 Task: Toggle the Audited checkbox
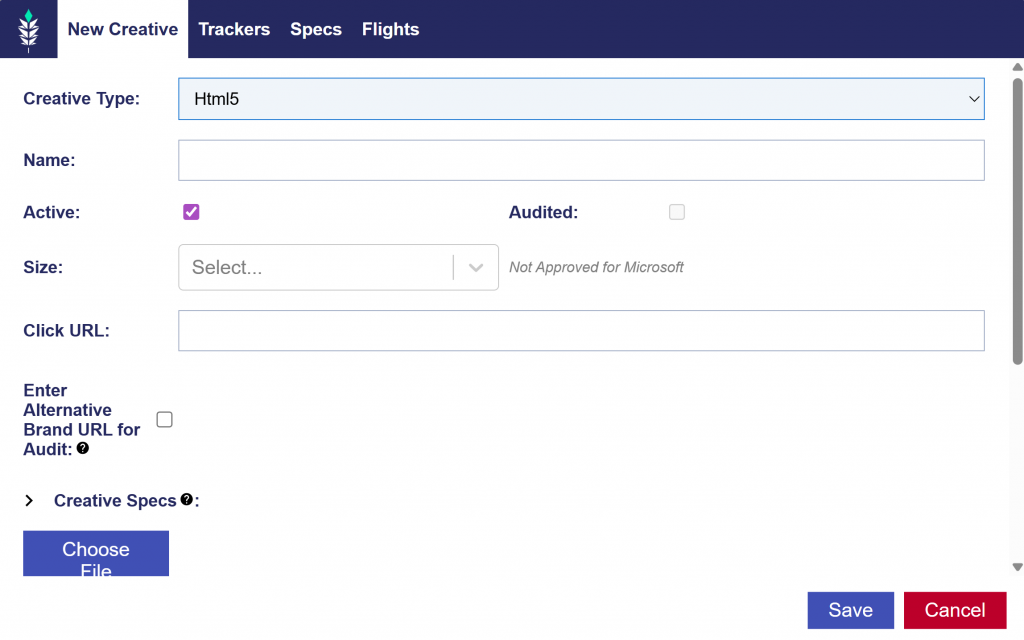[x=677, y=212]
